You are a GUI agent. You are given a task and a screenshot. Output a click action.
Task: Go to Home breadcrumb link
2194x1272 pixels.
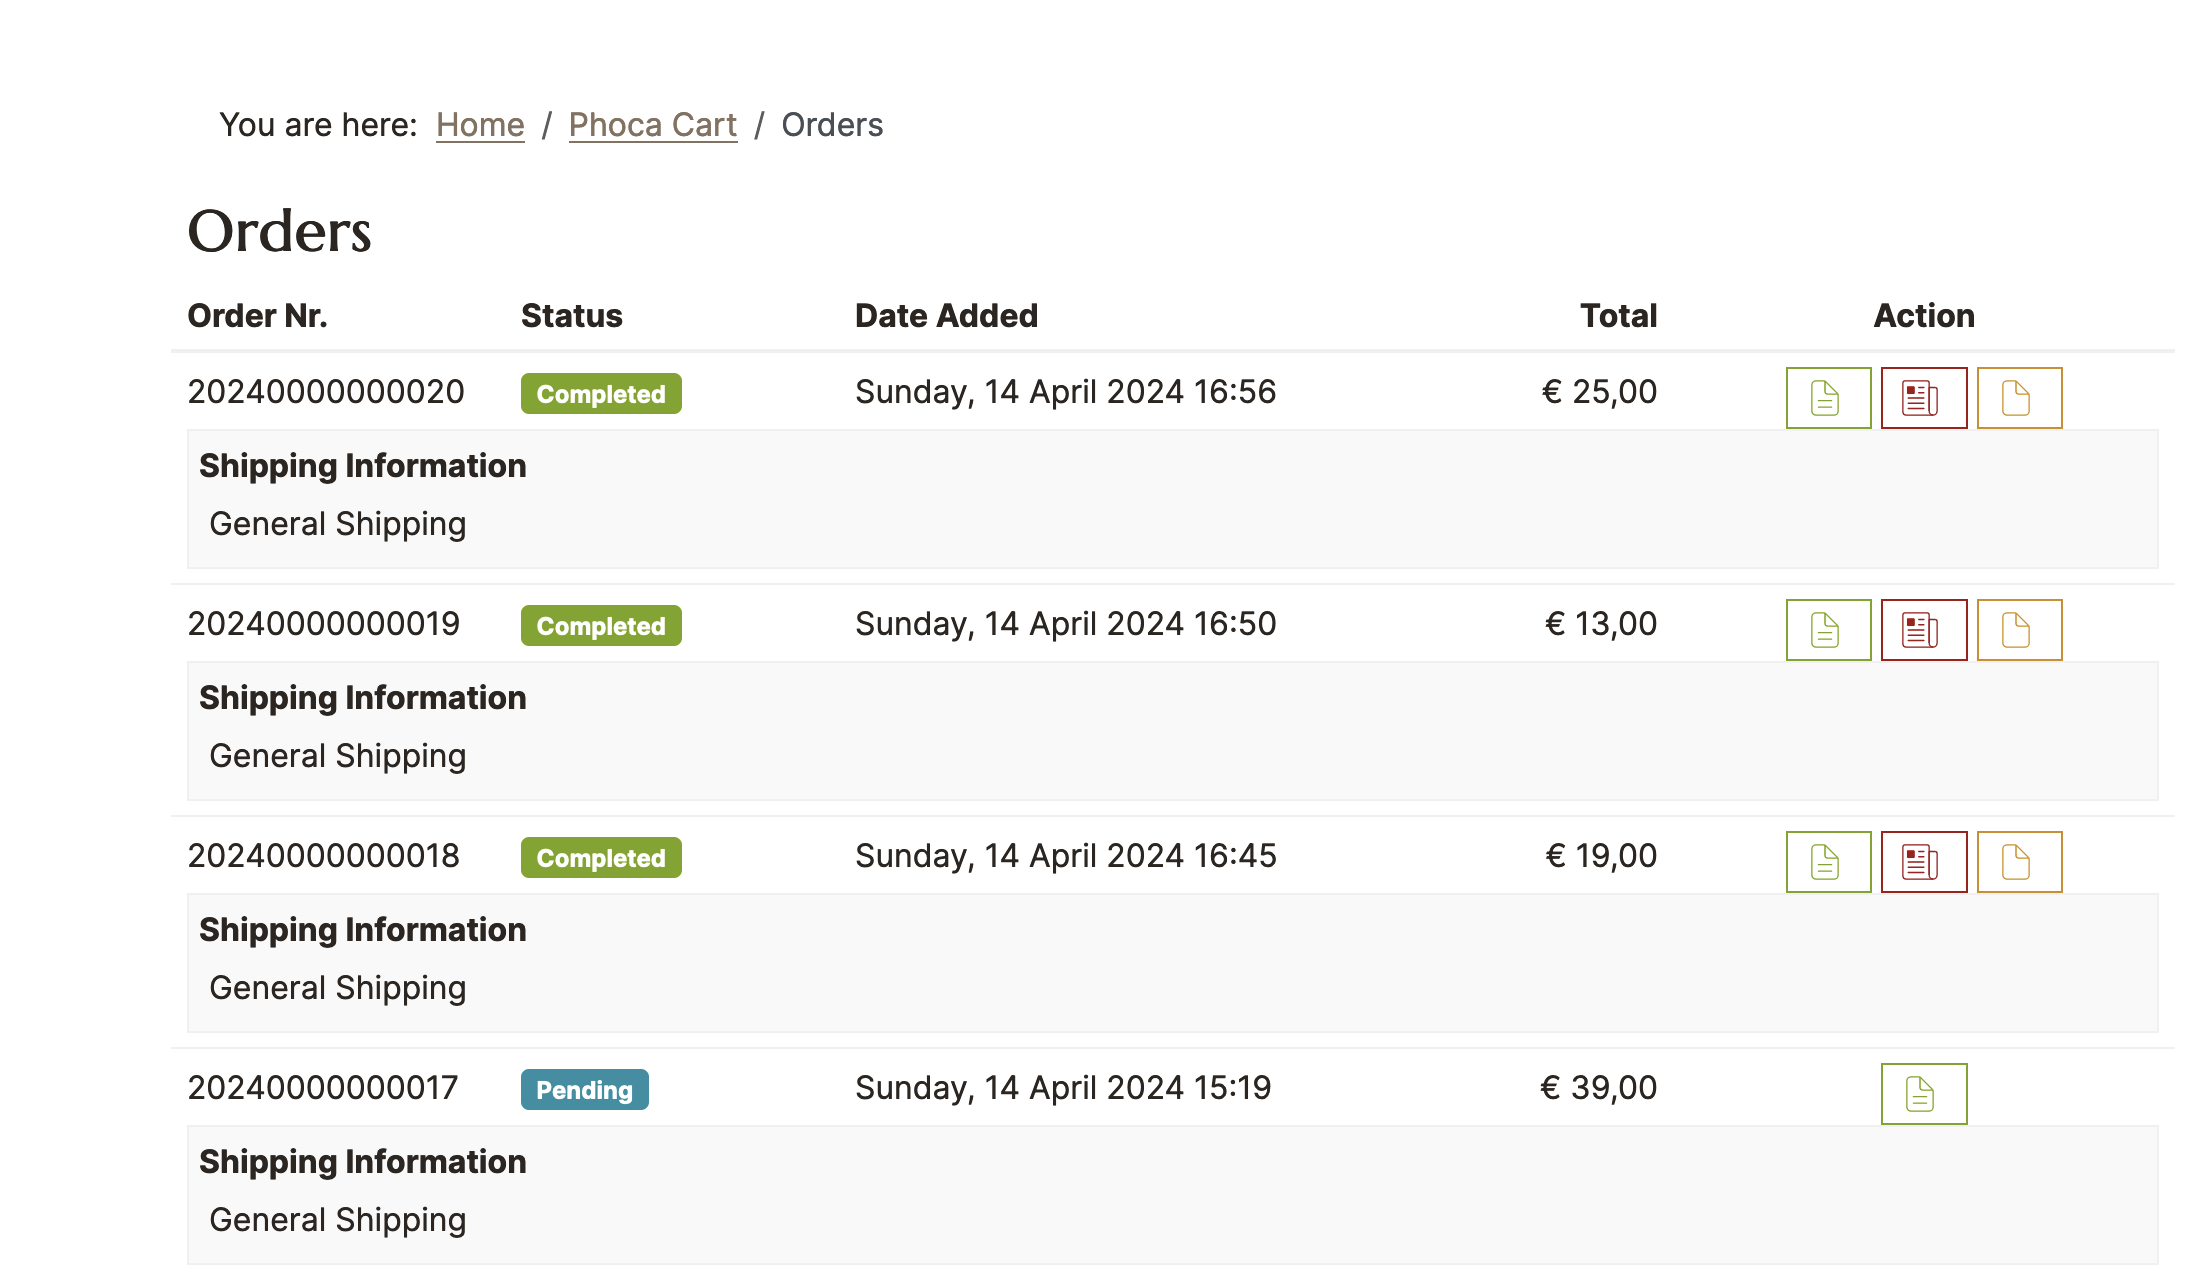[x=480, y=125]
